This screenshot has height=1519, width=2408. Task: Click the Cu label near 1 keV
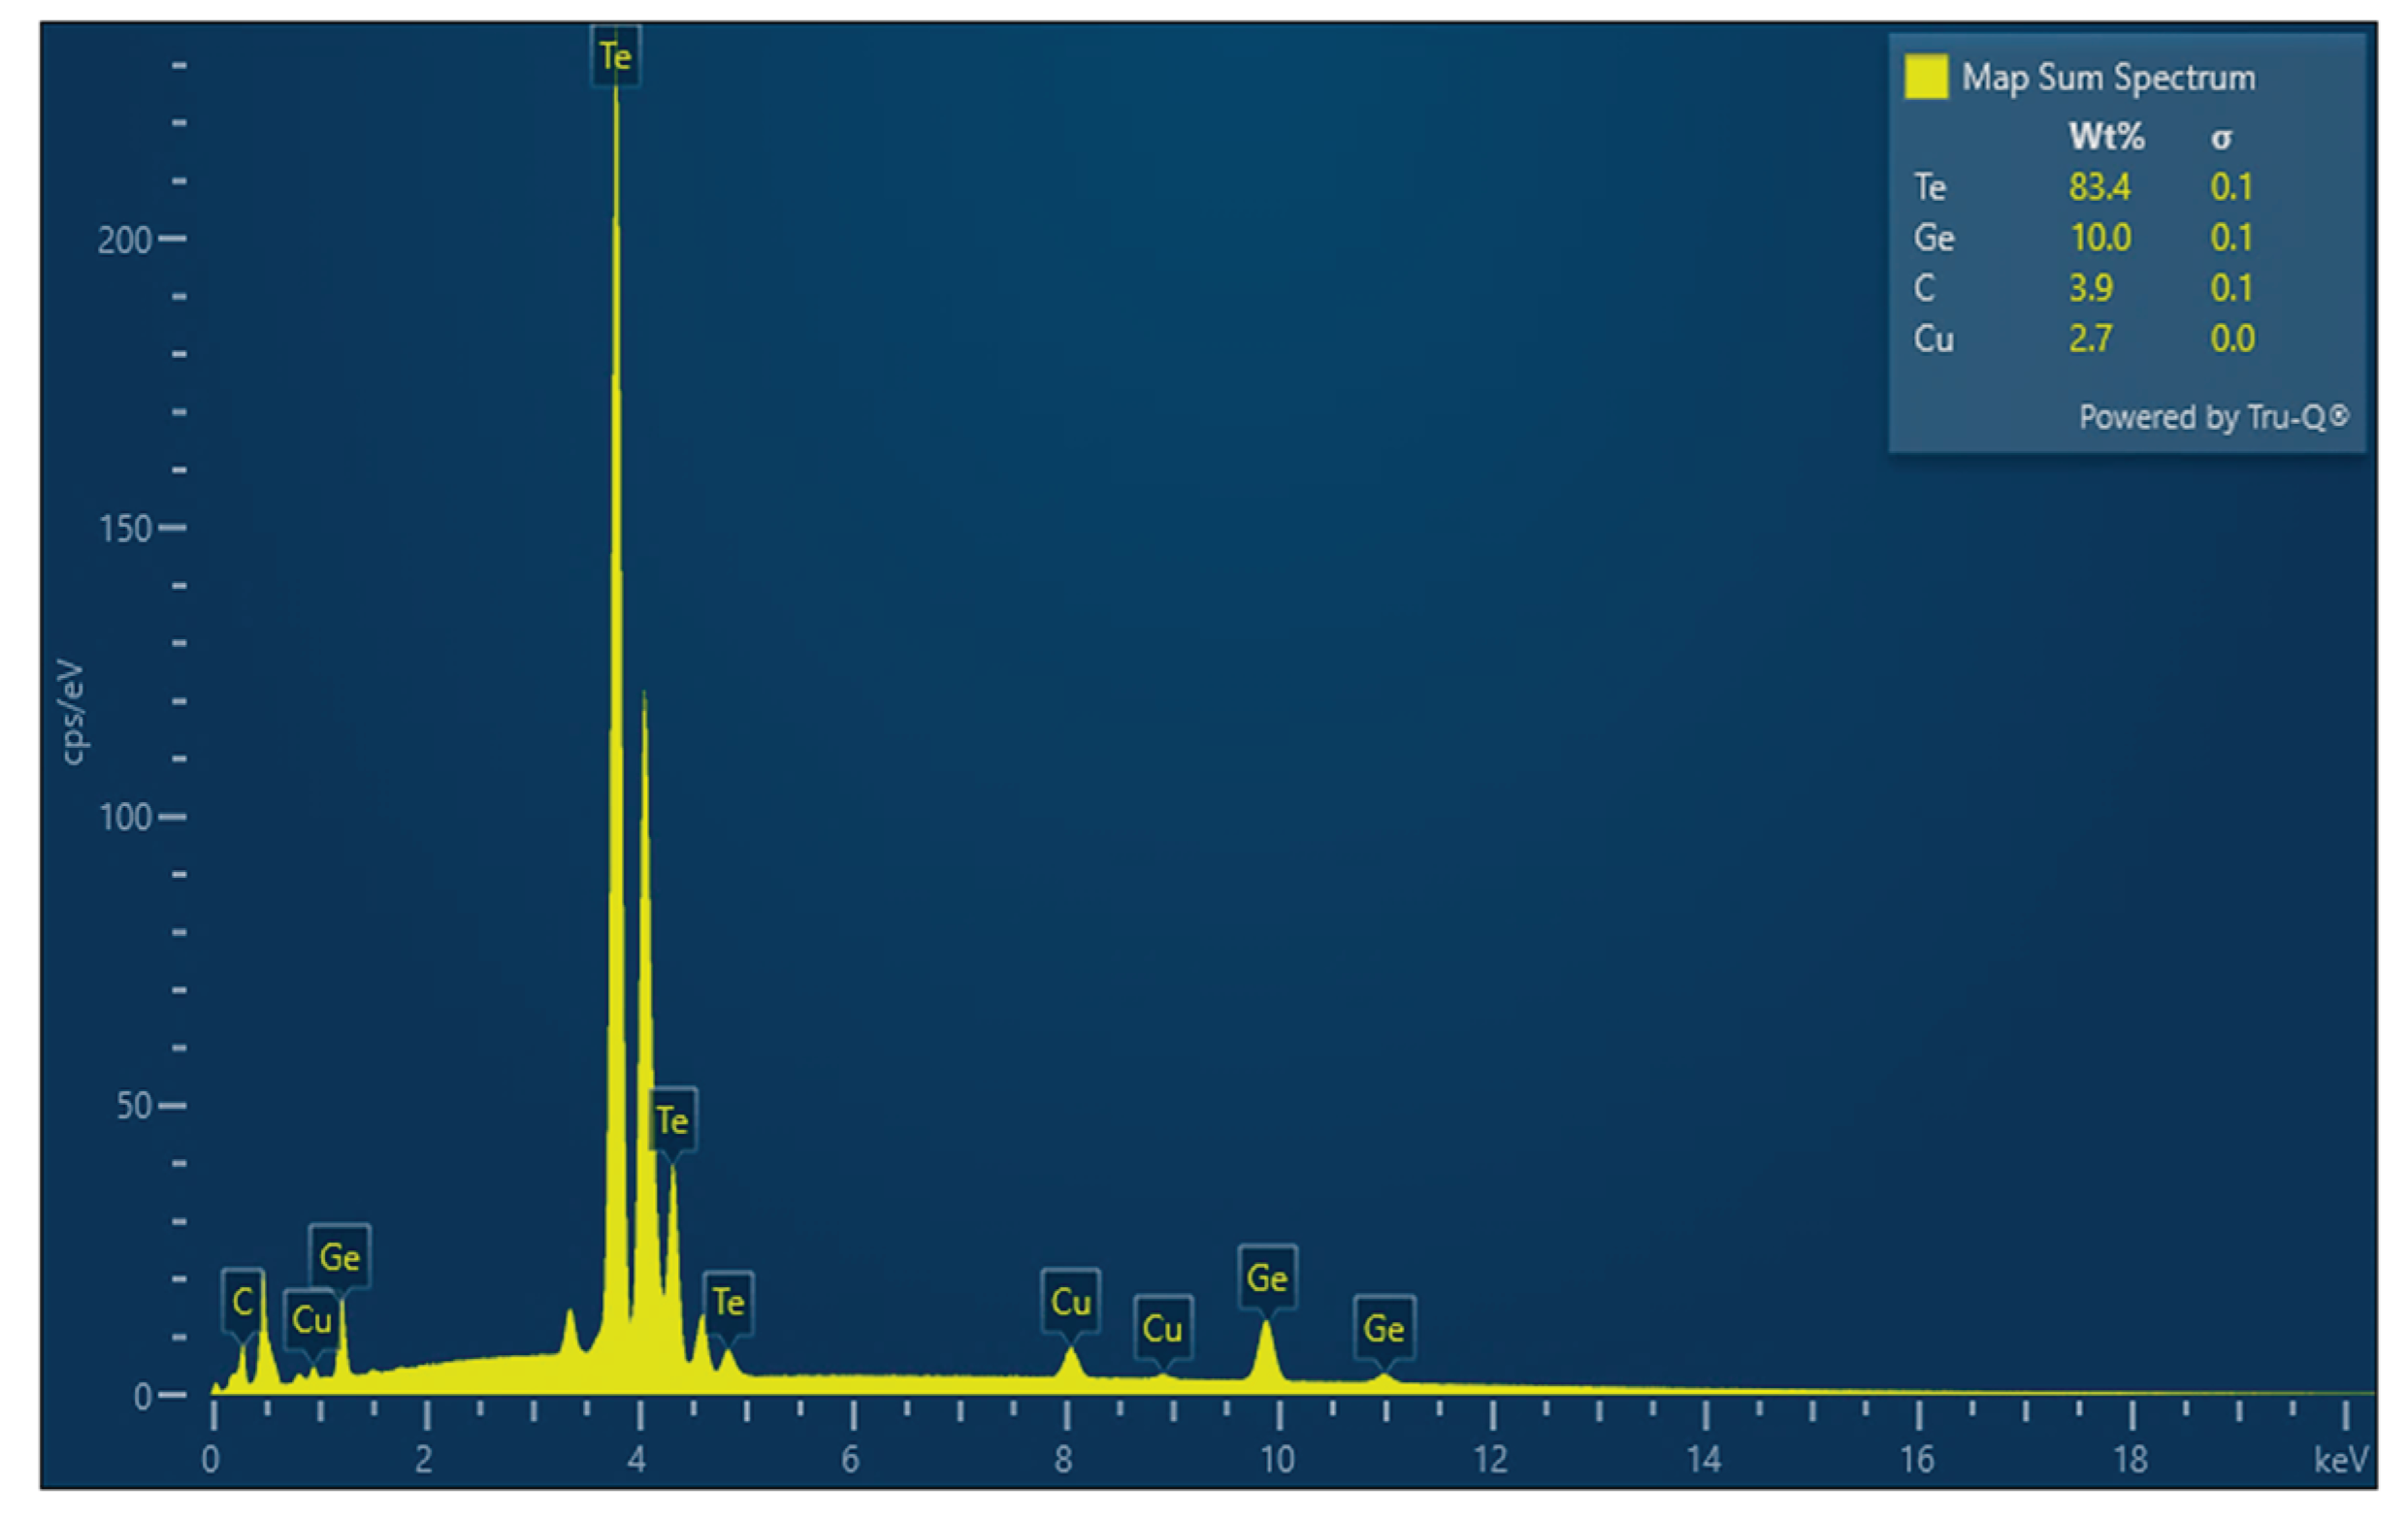pos(311,1320)
